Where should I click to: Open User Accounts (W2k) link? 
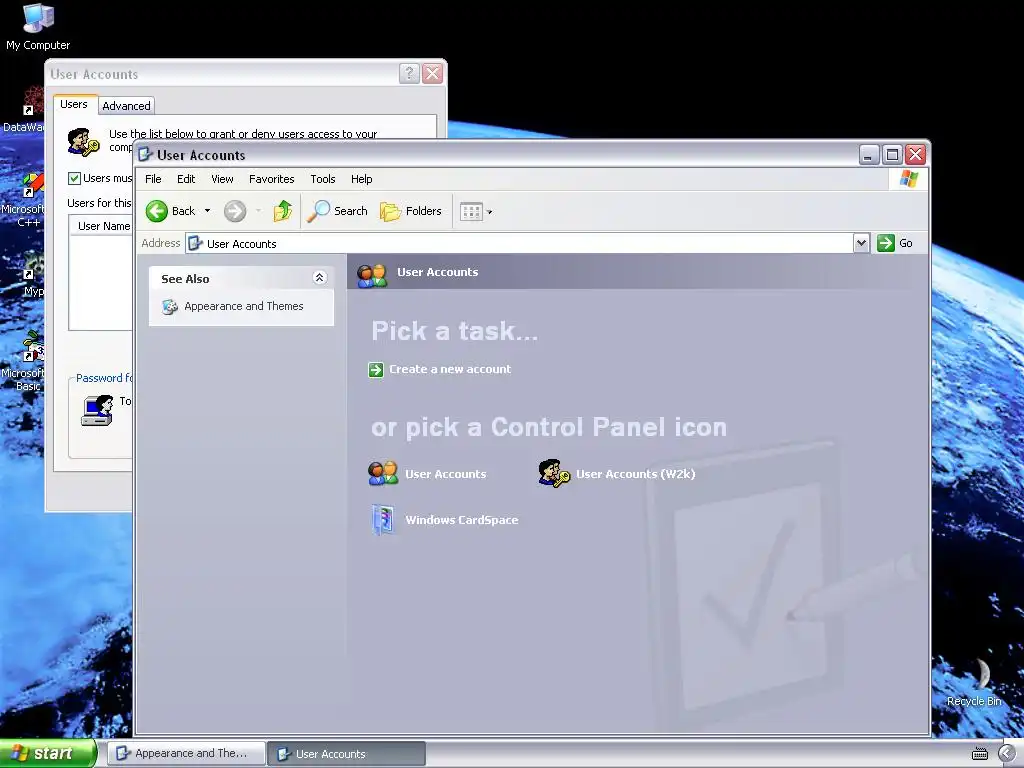pyautogui.click(x=635, y=474)
